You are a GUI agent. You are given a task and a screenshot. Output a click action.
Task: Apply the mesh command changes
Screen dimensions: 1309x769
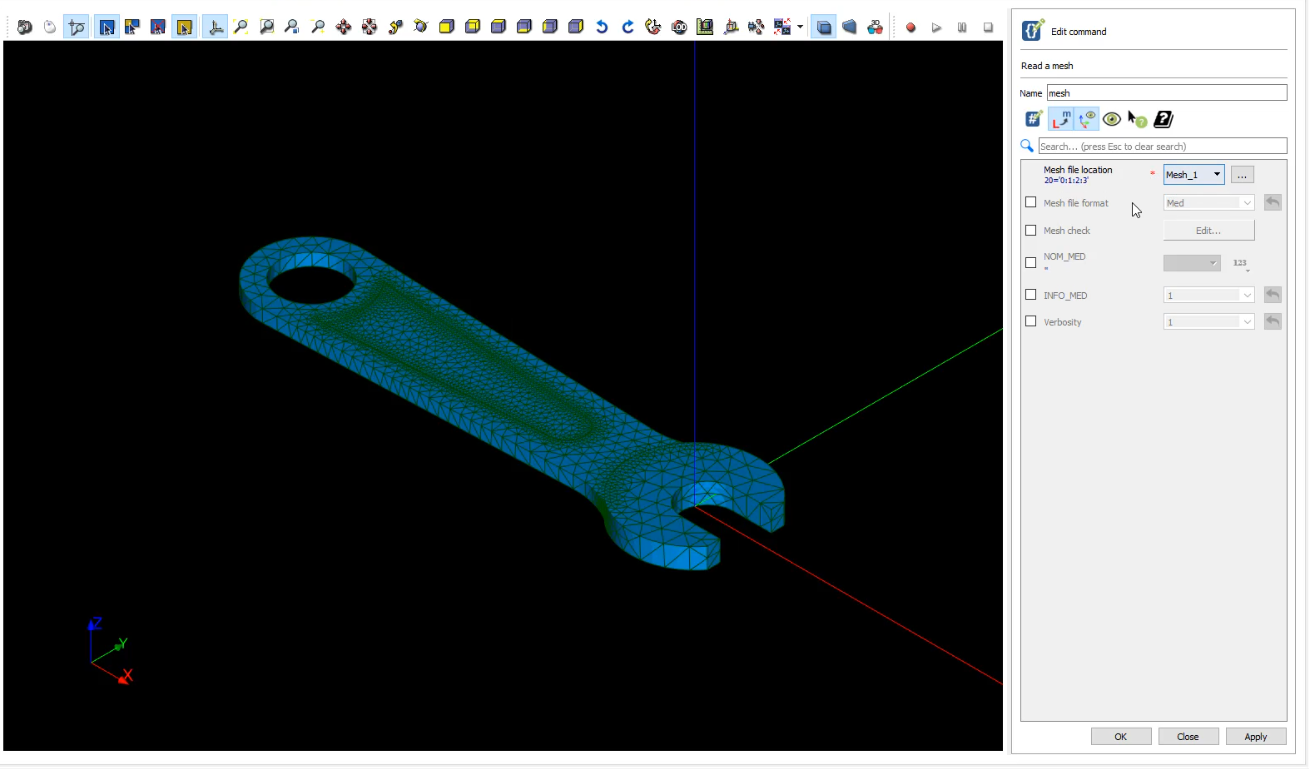click(x=1256, y=737)
